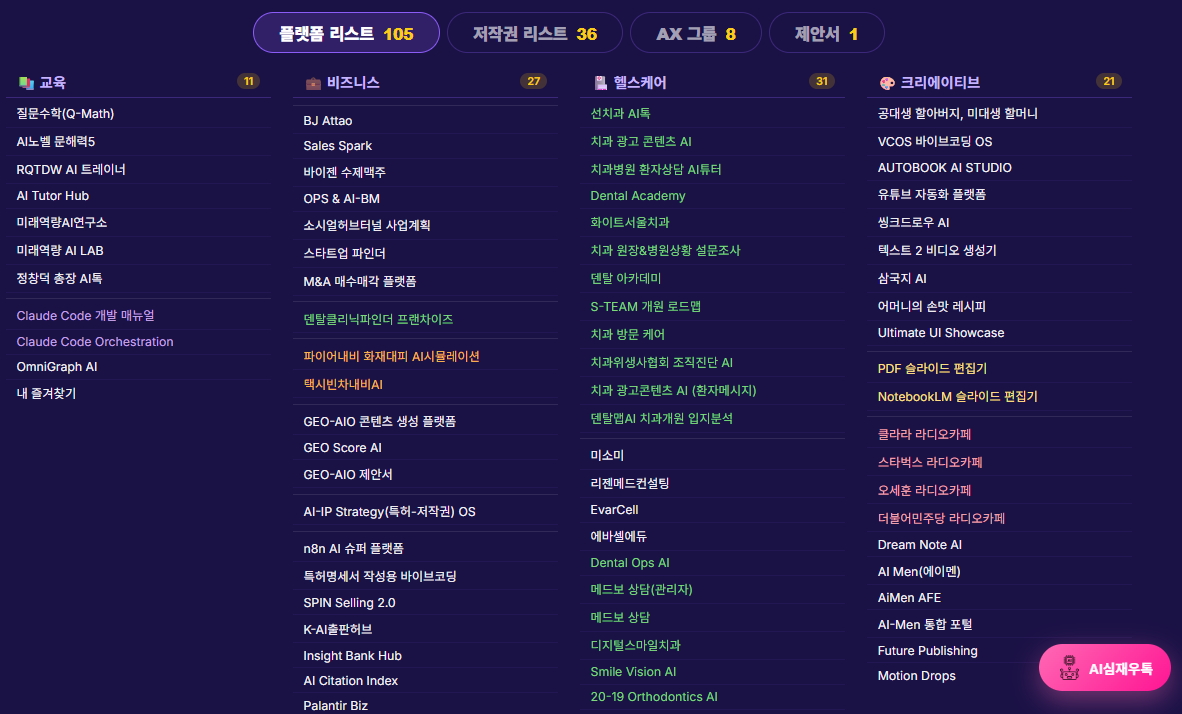Click the education category book icon
The height and width of the screenshot is (714, 1182).
pos(26,83)
